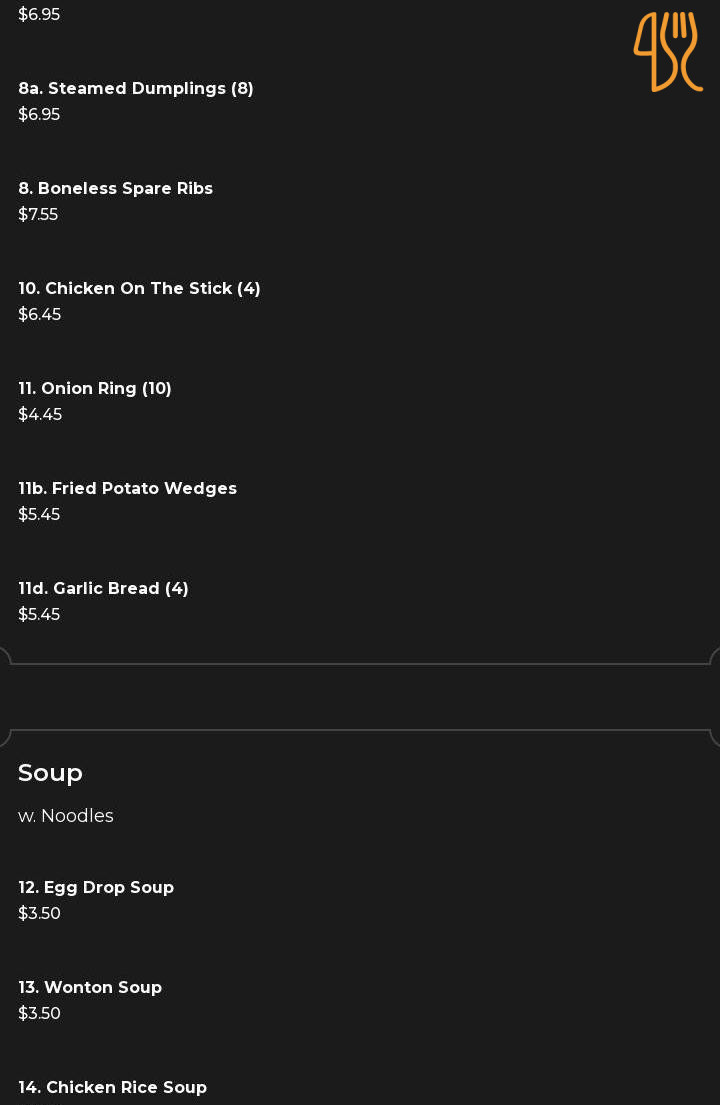Choose 10. Chicken On The Stick (4)
The image size is (720, 1105).
[x=139, y=289]
